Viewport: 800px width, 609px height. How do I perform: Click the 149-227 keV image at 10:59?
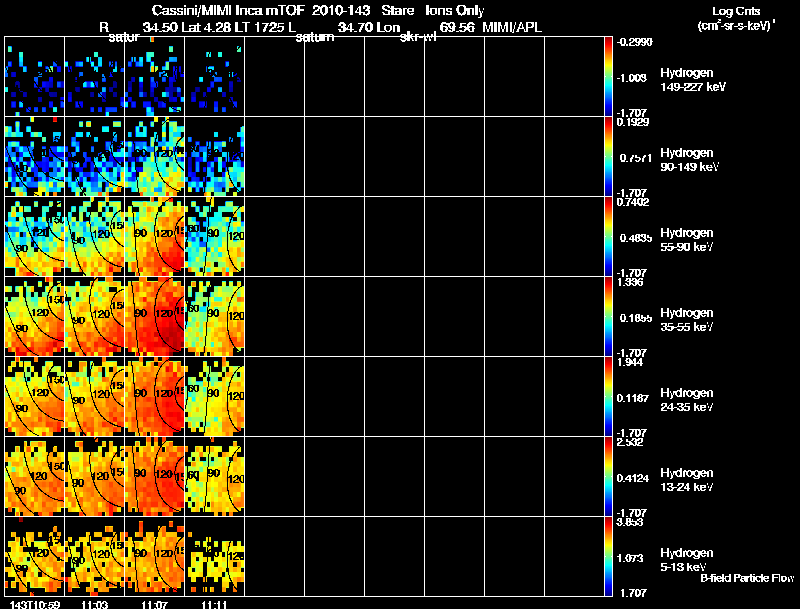[35, 77]
